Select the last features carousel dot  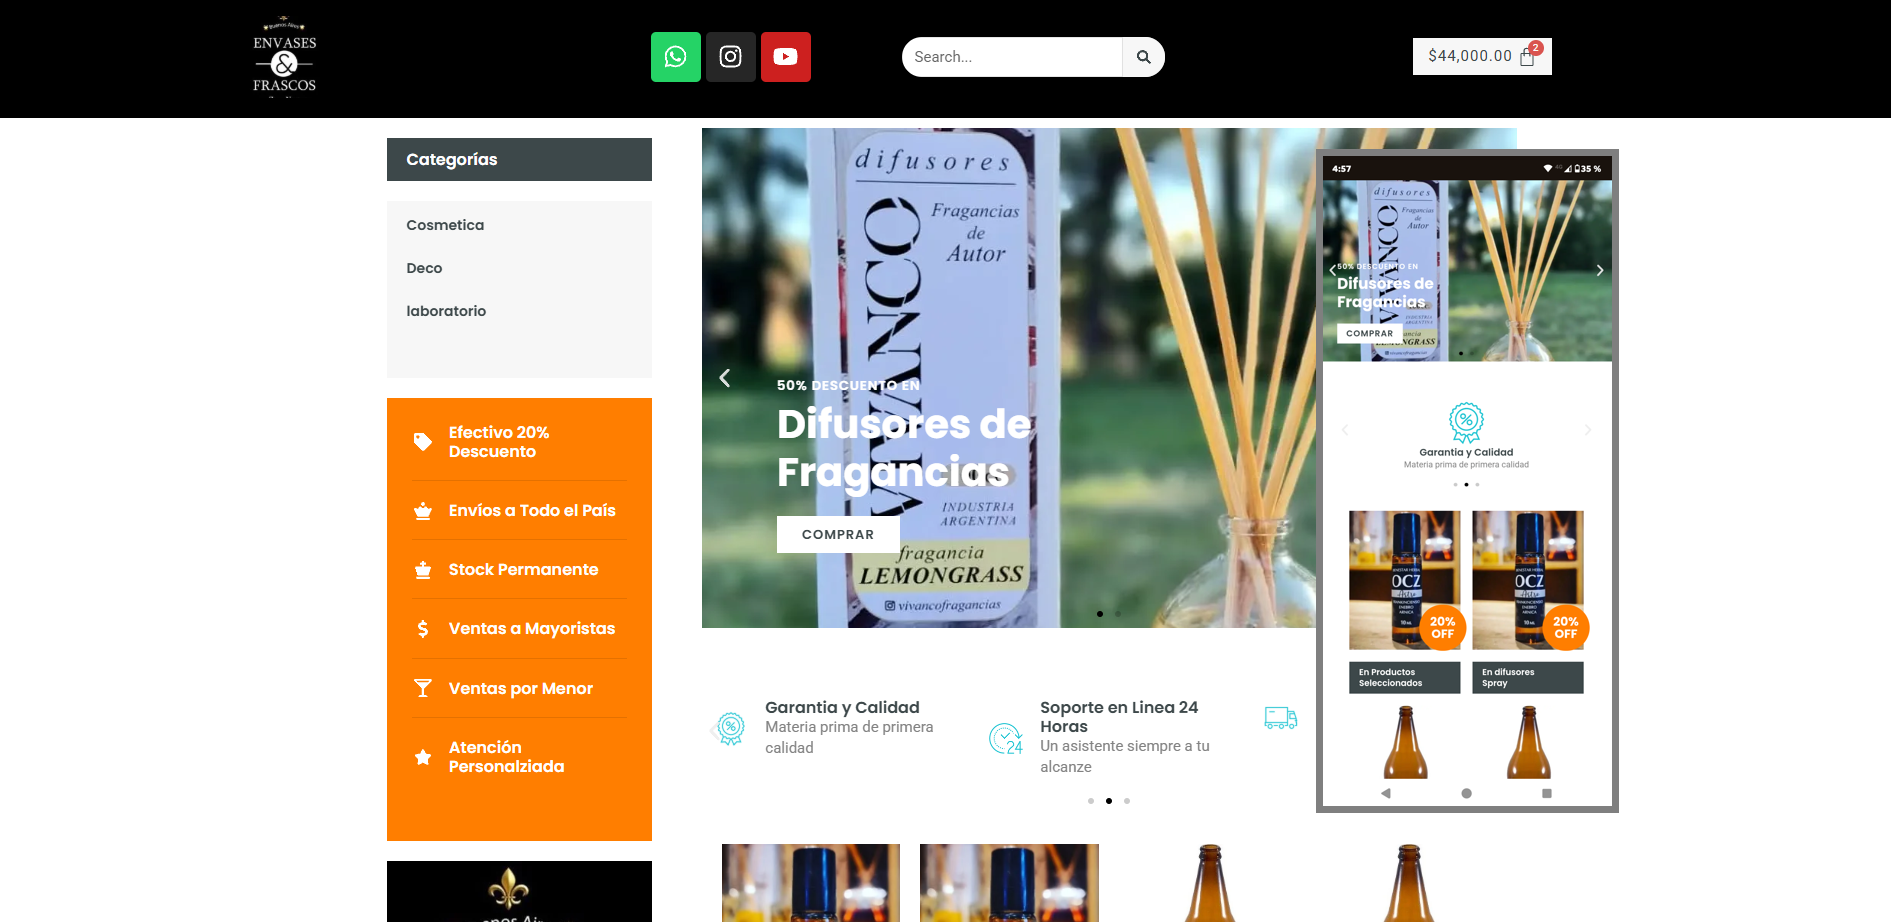click(x=1127, y=801)
